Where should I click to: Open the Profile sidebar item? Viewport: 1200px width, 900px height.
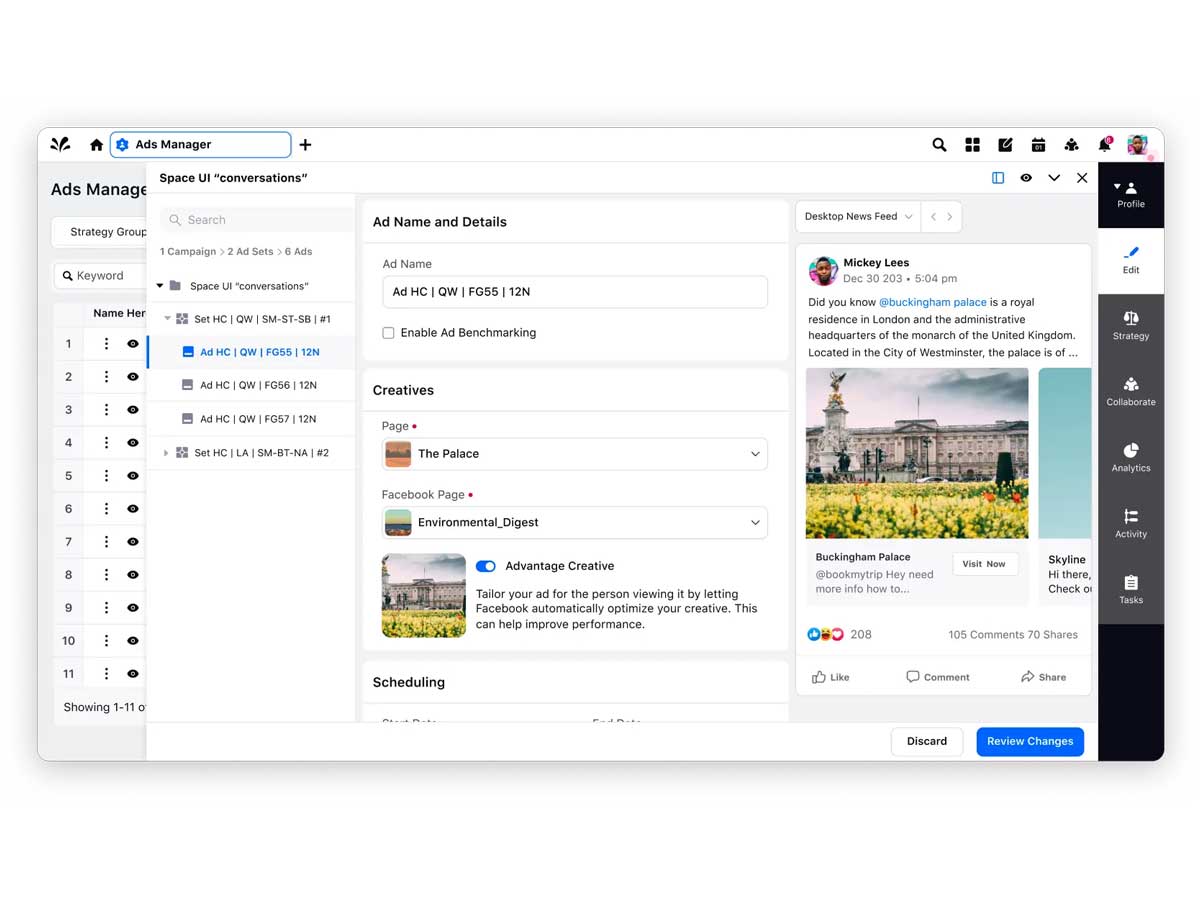coord(1131,195)
